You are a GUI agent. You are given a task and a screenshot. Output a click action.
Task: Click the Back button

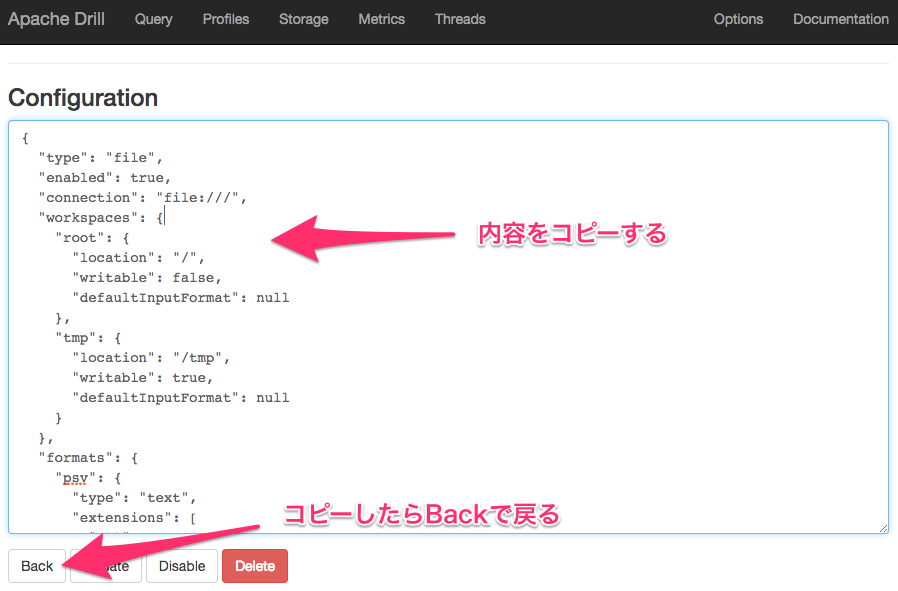point(37,566)
